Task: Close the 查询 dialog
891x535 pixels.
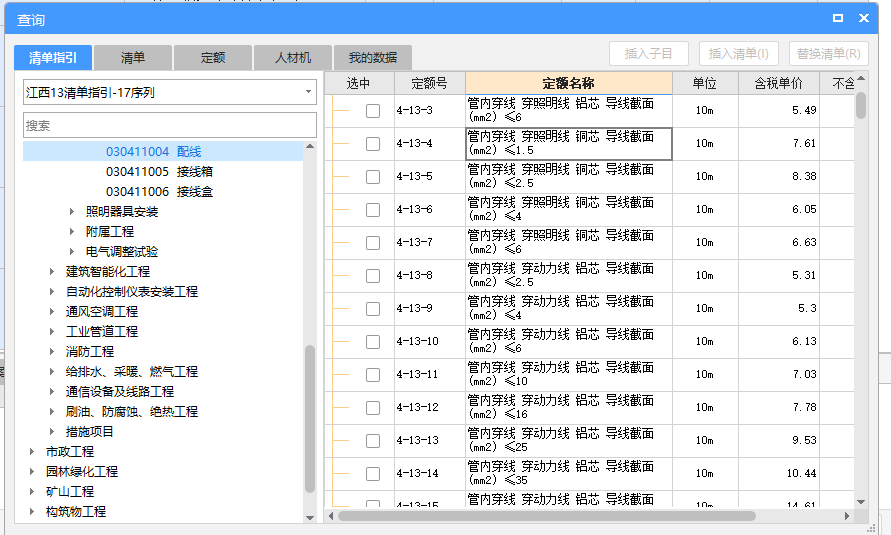Action: [x=864, y=18]
